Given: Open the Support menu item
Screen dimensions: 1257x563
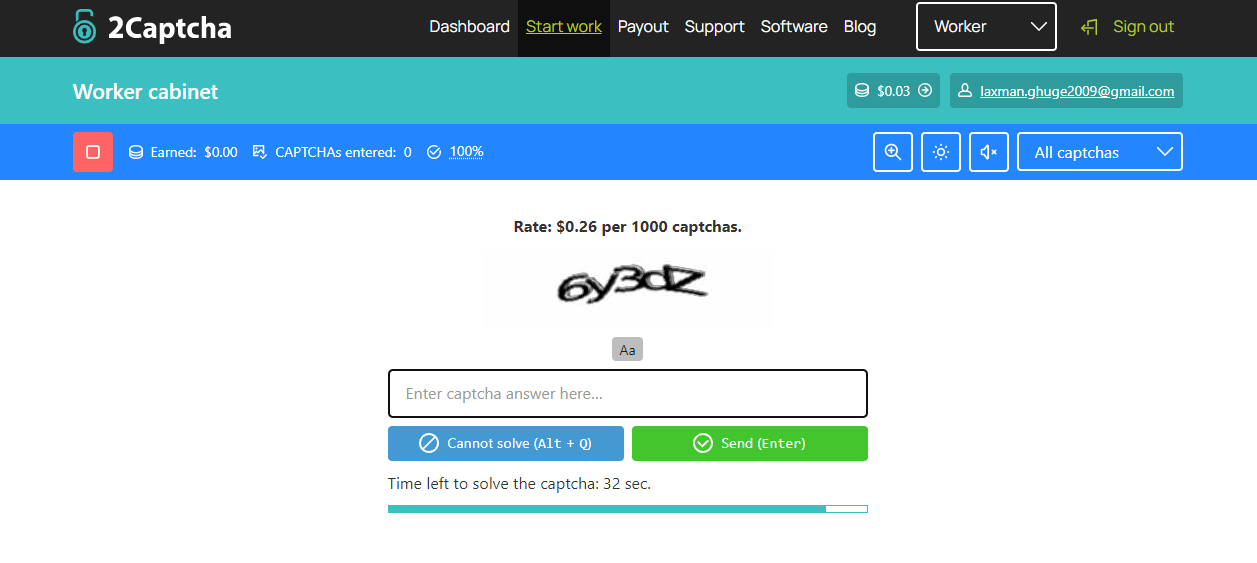Looking at the screenshot, I should (714, 27).
